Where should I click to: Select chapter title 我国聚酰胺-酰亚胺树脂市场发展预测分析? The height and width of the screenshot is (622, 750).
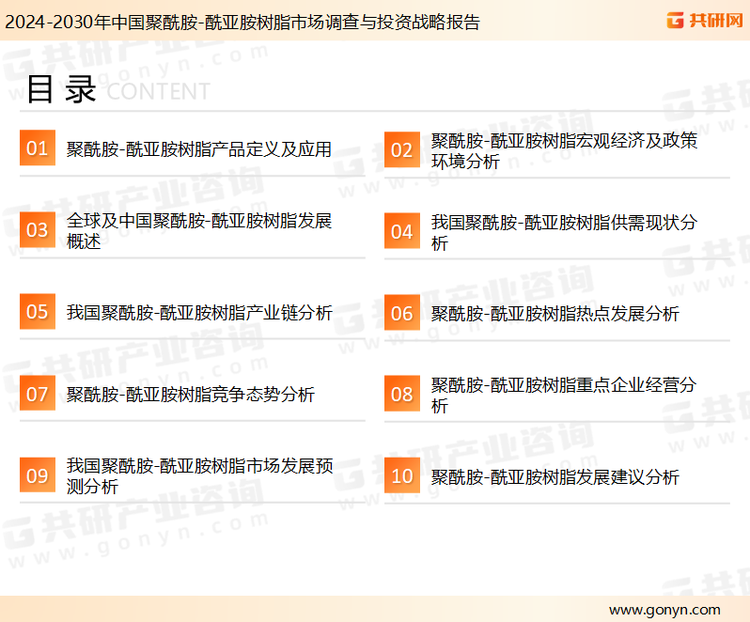(x=199, y=476)
